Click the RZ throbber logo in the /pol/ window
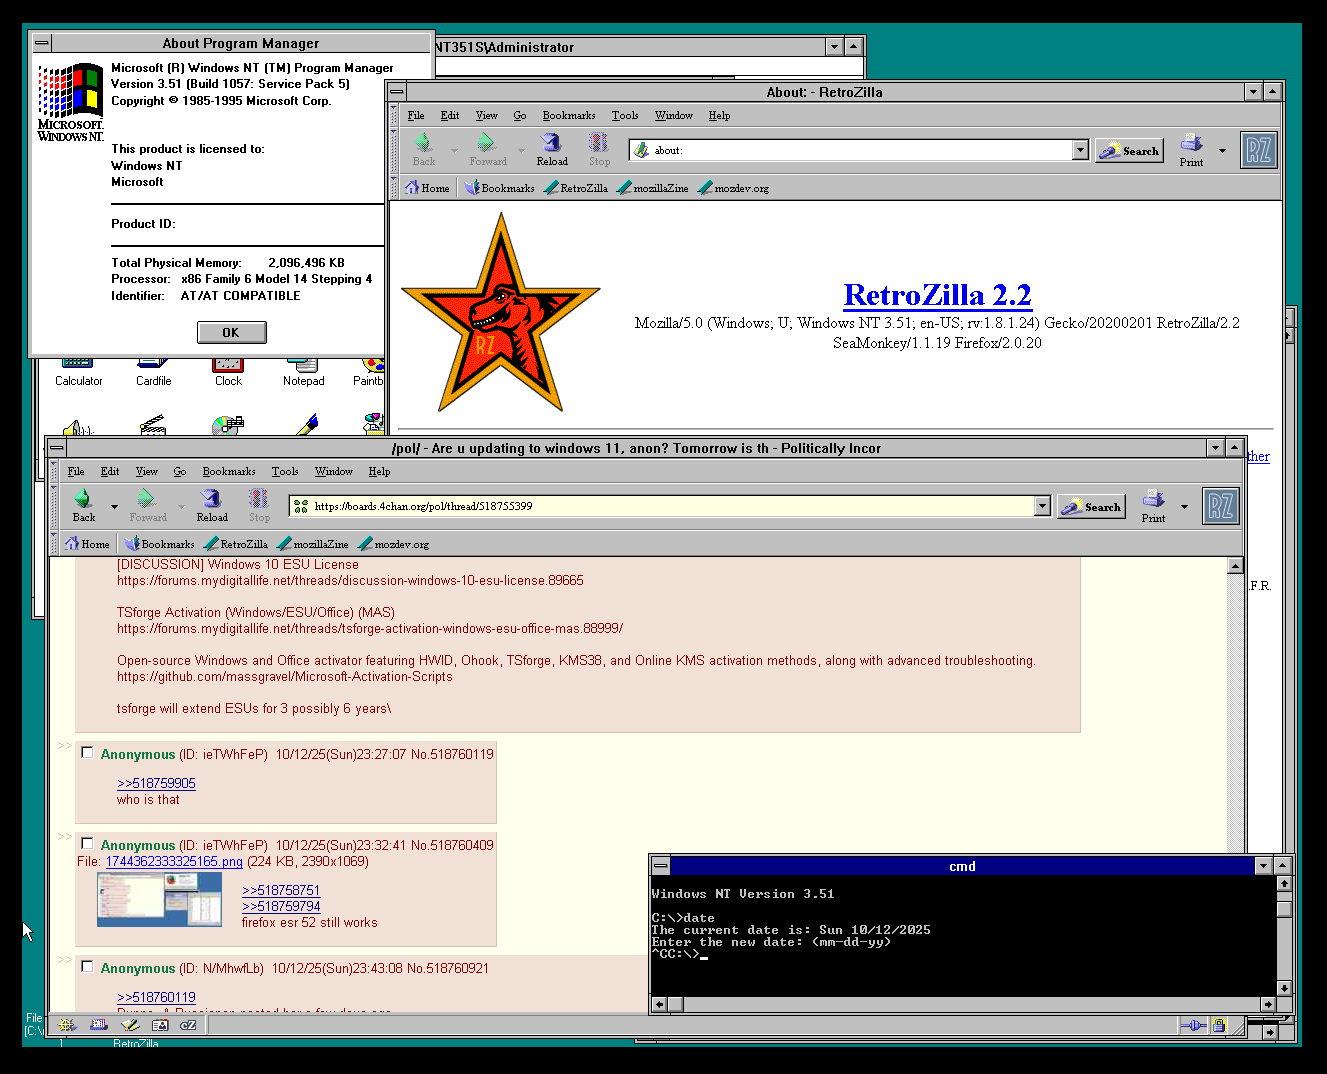Image resolution: width=1327 pixels, height=1074 pixels. tap(1221, 506)
